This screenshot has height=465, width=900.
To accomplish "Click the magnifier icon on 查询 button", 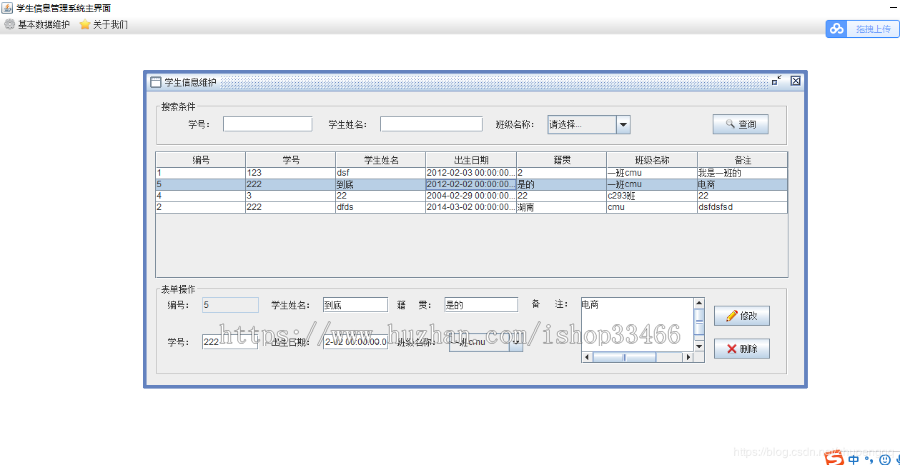I will pyautogui.click(x=730, y=123).
